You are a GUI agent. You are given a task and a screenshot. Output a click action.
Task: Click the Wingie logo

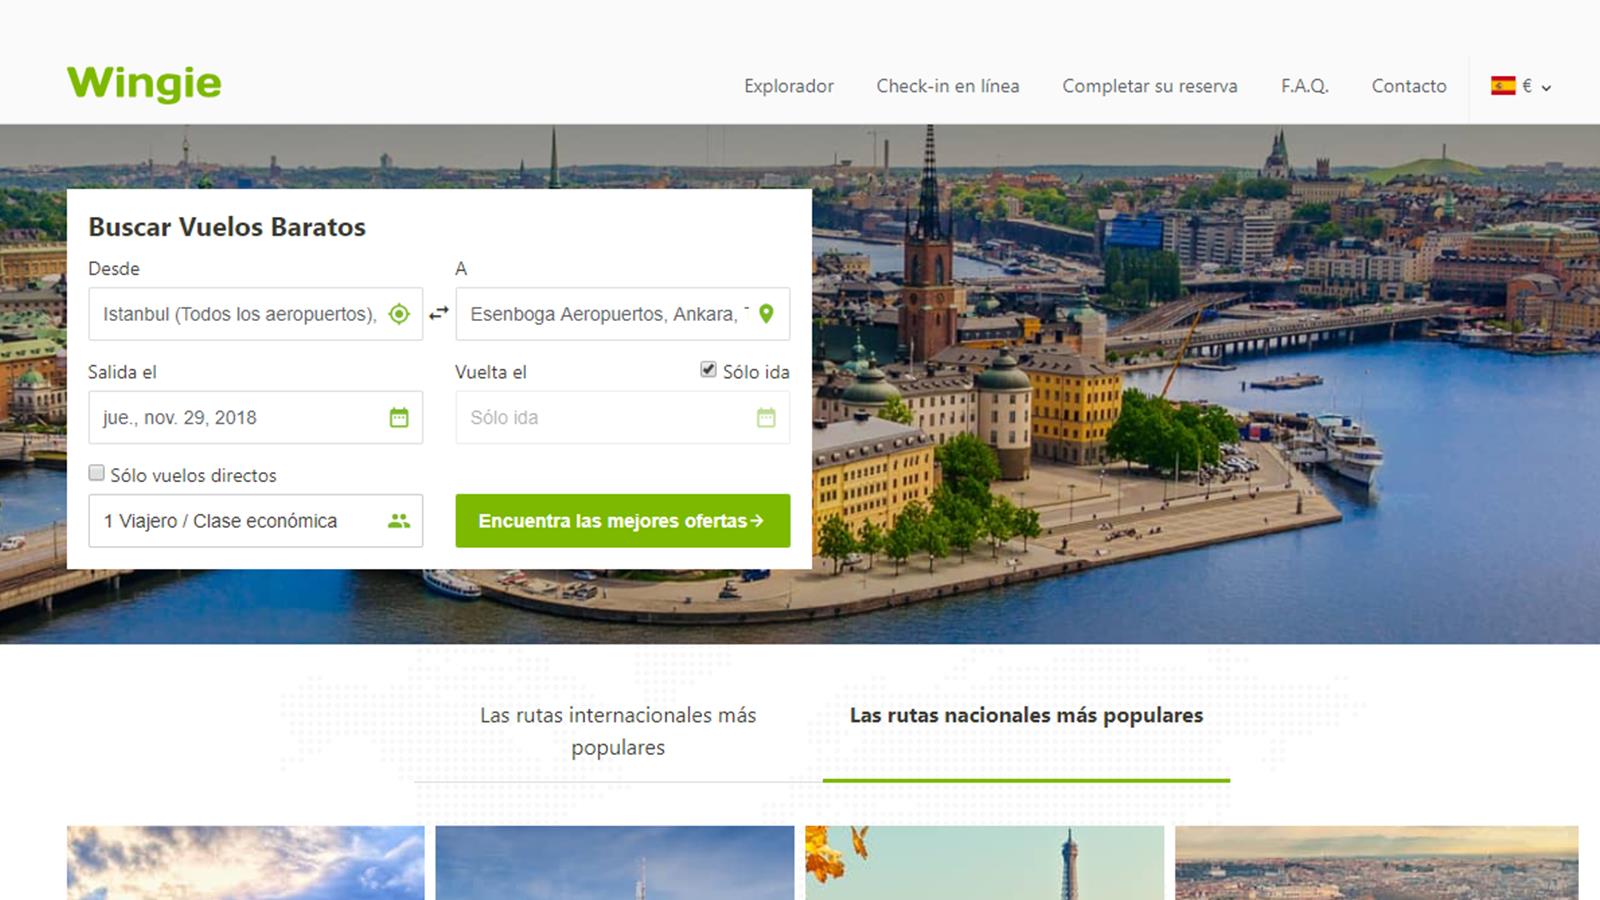[144, 84]
